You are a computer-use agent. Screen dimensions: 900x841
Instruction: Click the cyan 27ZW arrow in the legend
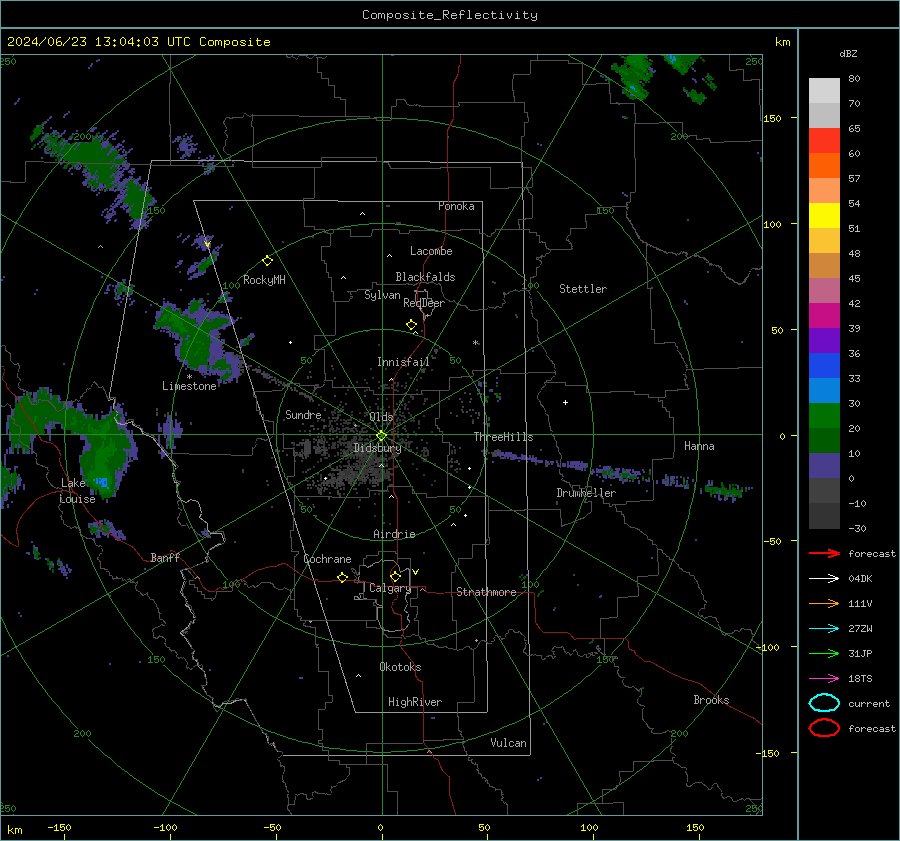(x=824, y=629)
